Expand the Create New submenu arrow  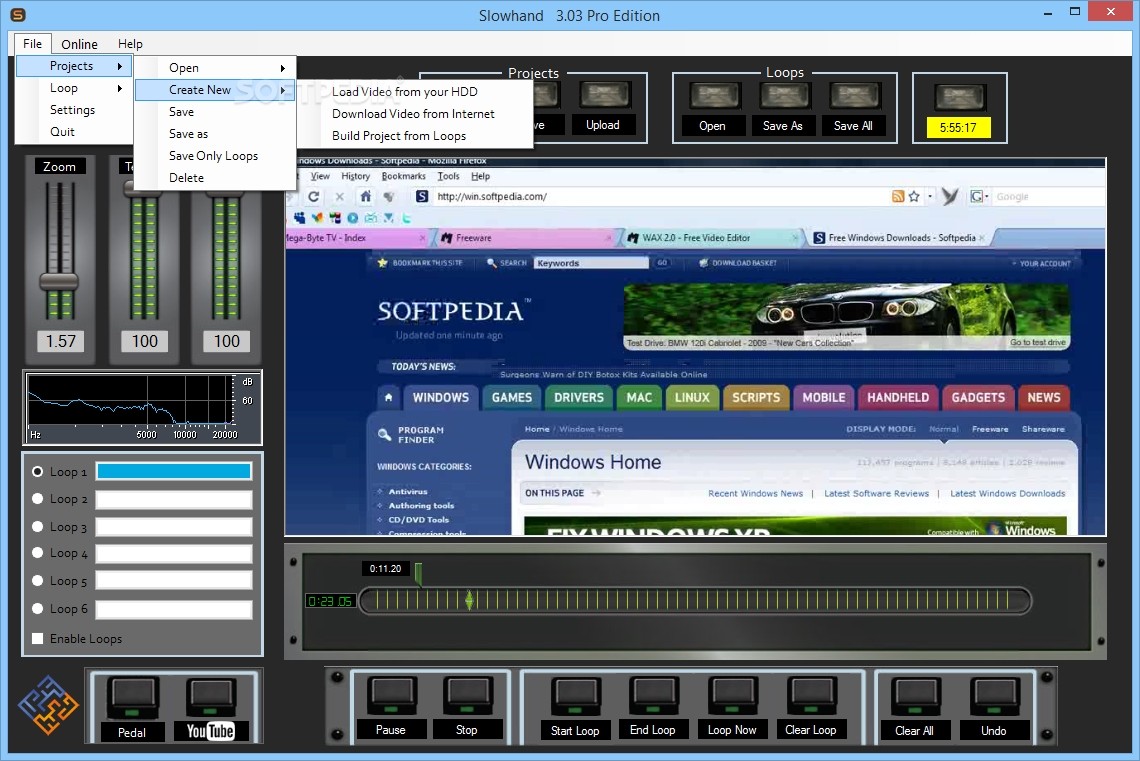[x=283, y=90]
